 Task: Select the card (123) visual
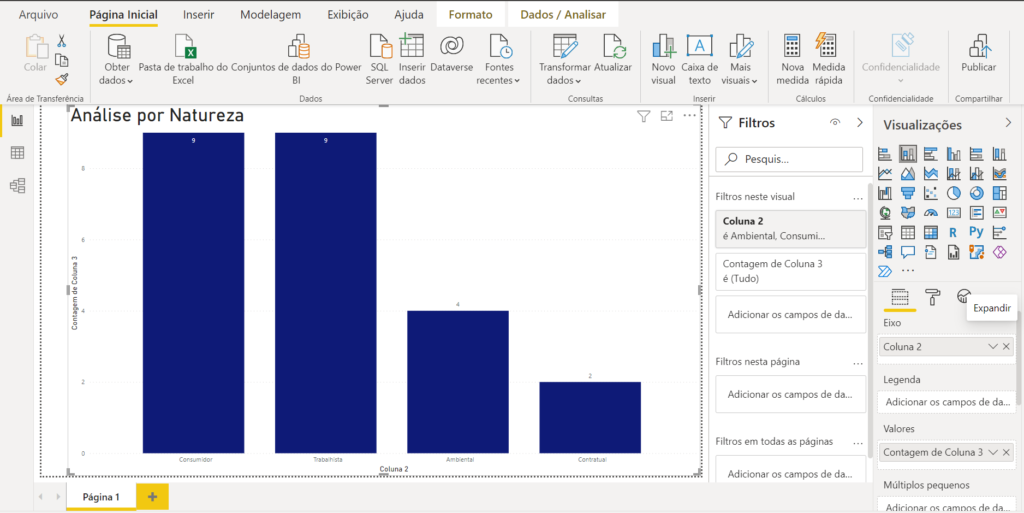953,213
